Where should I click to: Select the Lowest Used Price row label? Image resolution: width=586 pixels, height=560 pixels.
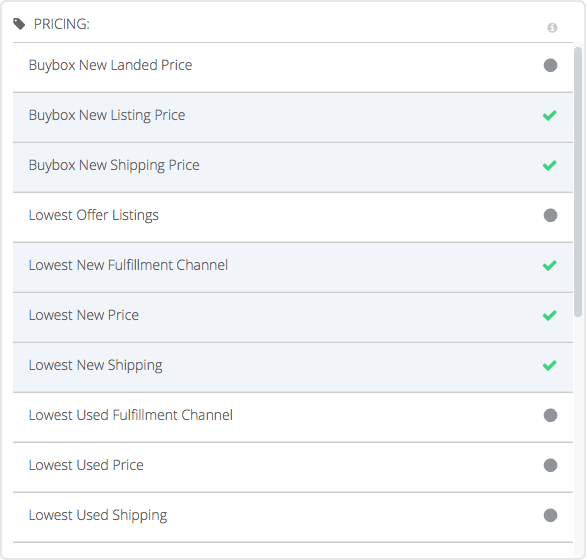click(x=86, y=465)
